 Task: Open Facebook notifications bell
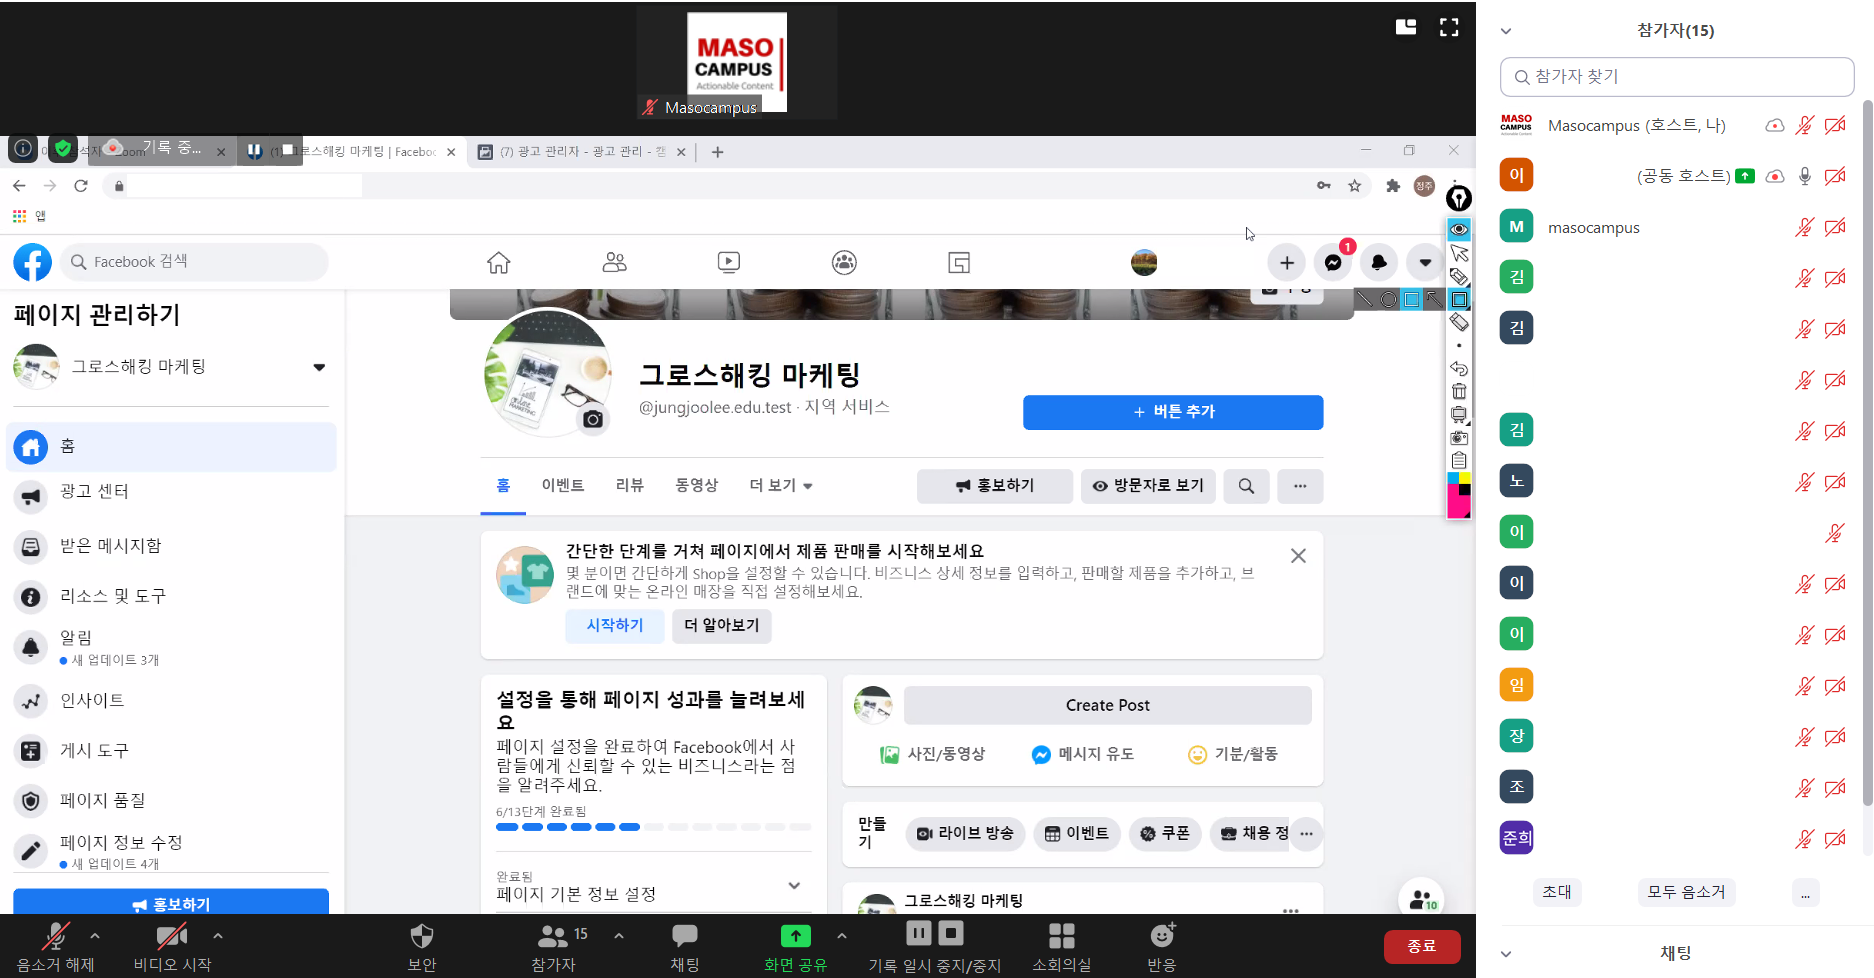click(x=1379, y=263)
